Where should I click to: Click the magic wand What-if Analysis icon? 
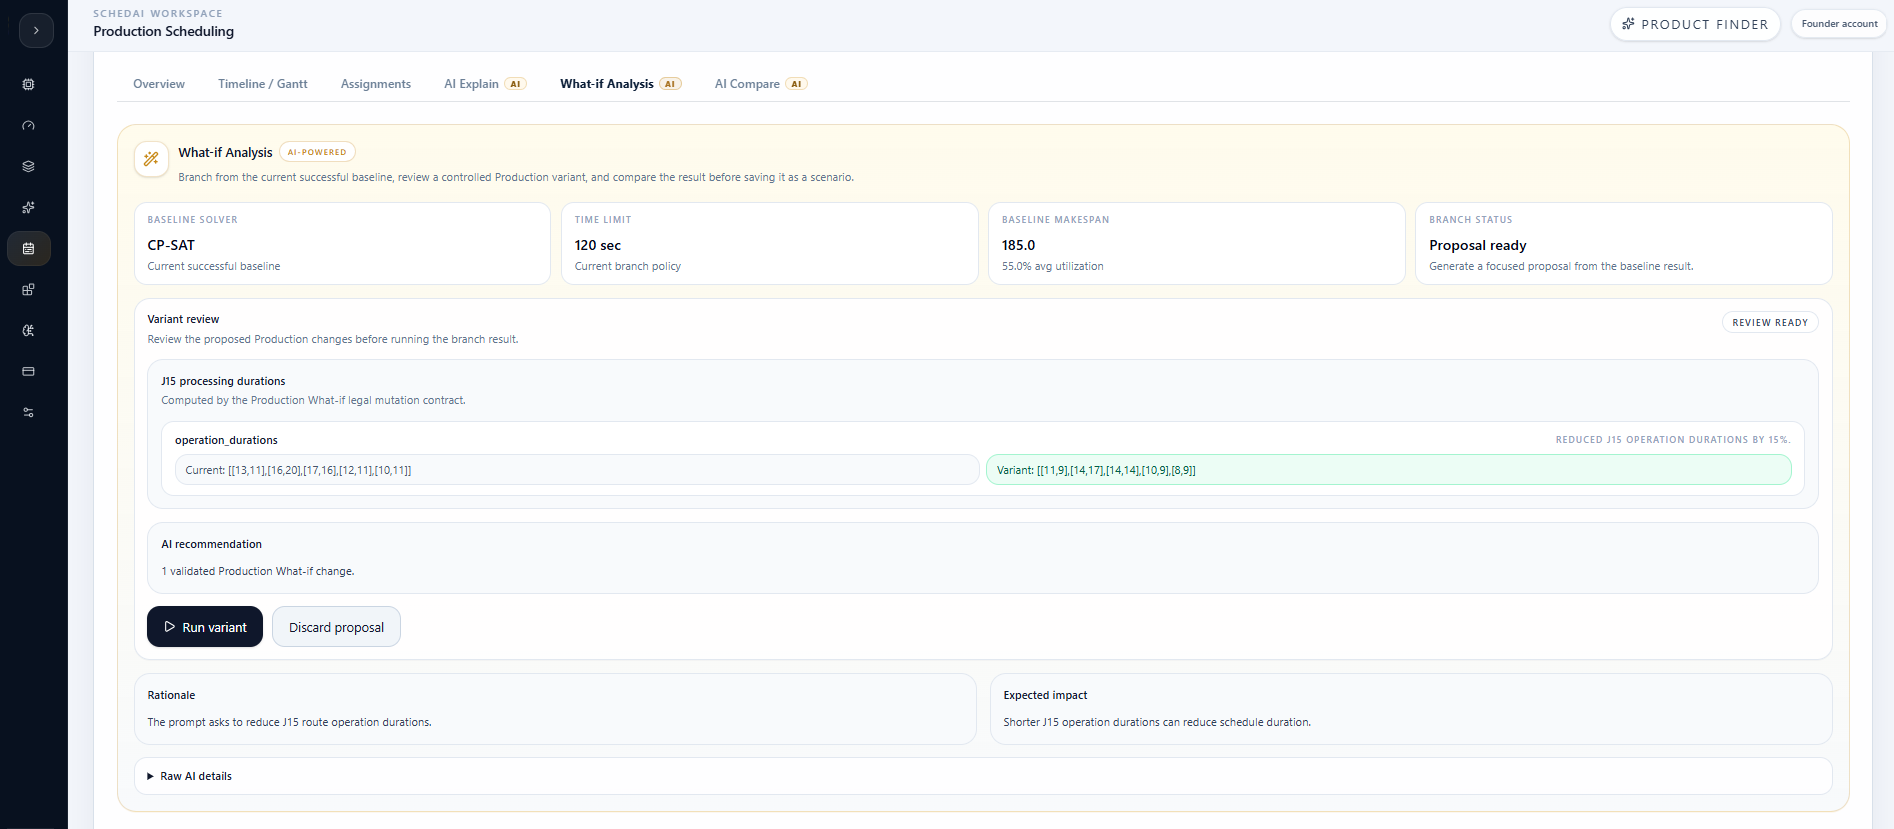(x=151, y=158)
